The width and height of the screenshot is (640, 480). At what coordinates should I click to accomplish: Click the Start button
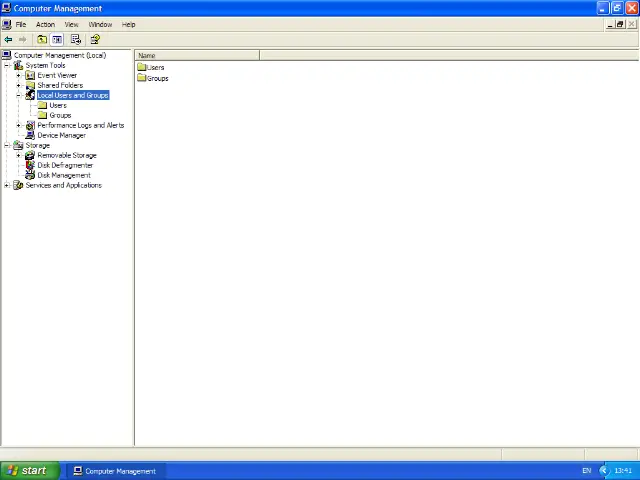(30, 471)
